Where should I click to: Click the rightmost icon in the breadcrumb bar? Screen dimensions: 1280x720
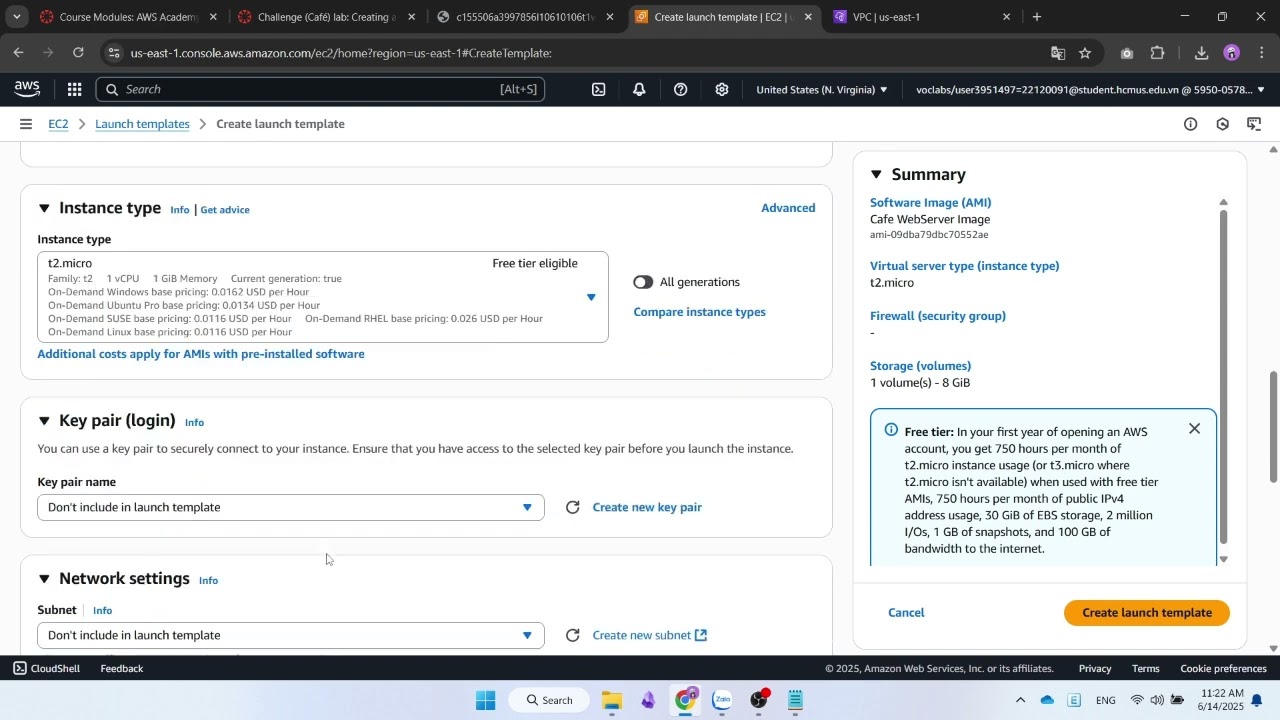click(x=1254, y=124)
